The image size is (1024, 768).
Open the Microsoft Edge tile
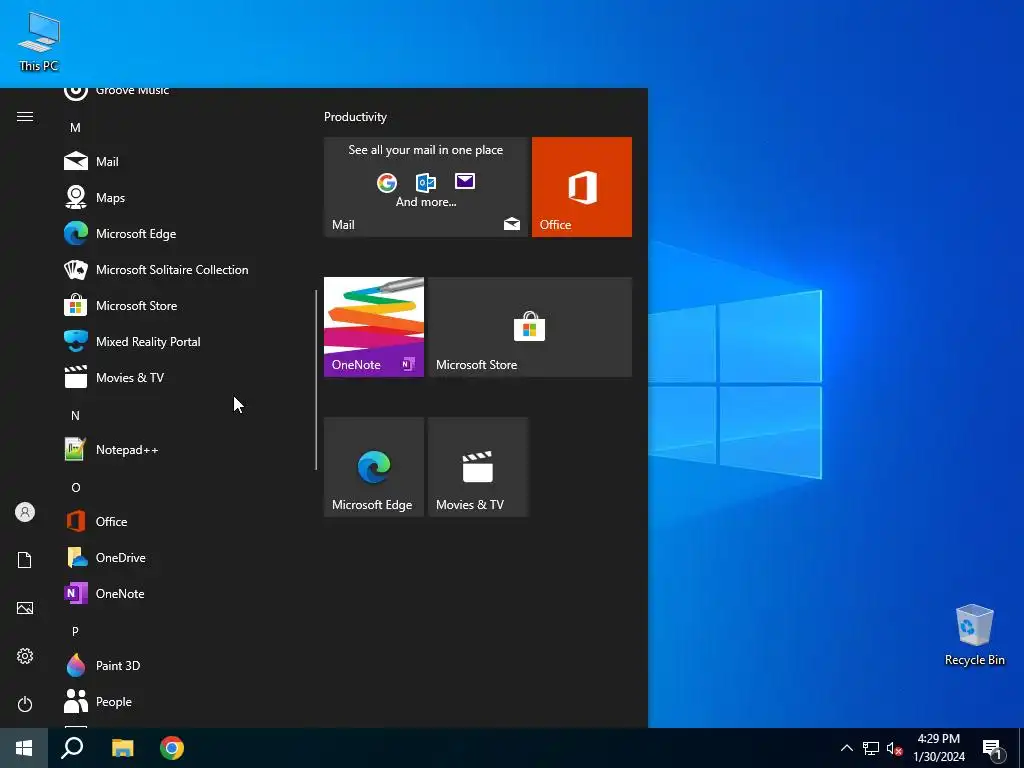coord(374,467)
